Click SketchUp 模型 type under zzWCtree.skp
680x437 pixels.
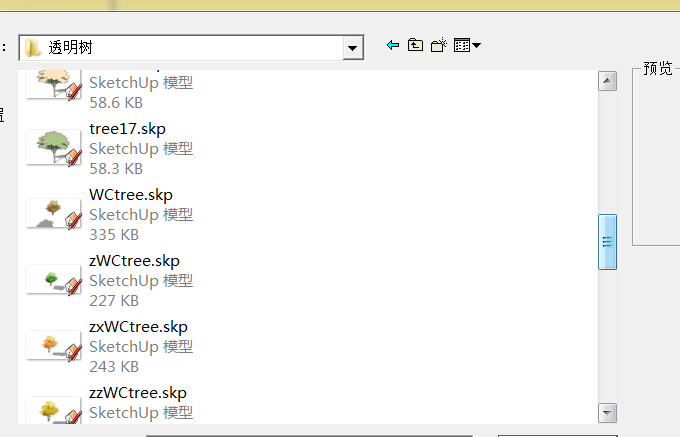[141, 412]
